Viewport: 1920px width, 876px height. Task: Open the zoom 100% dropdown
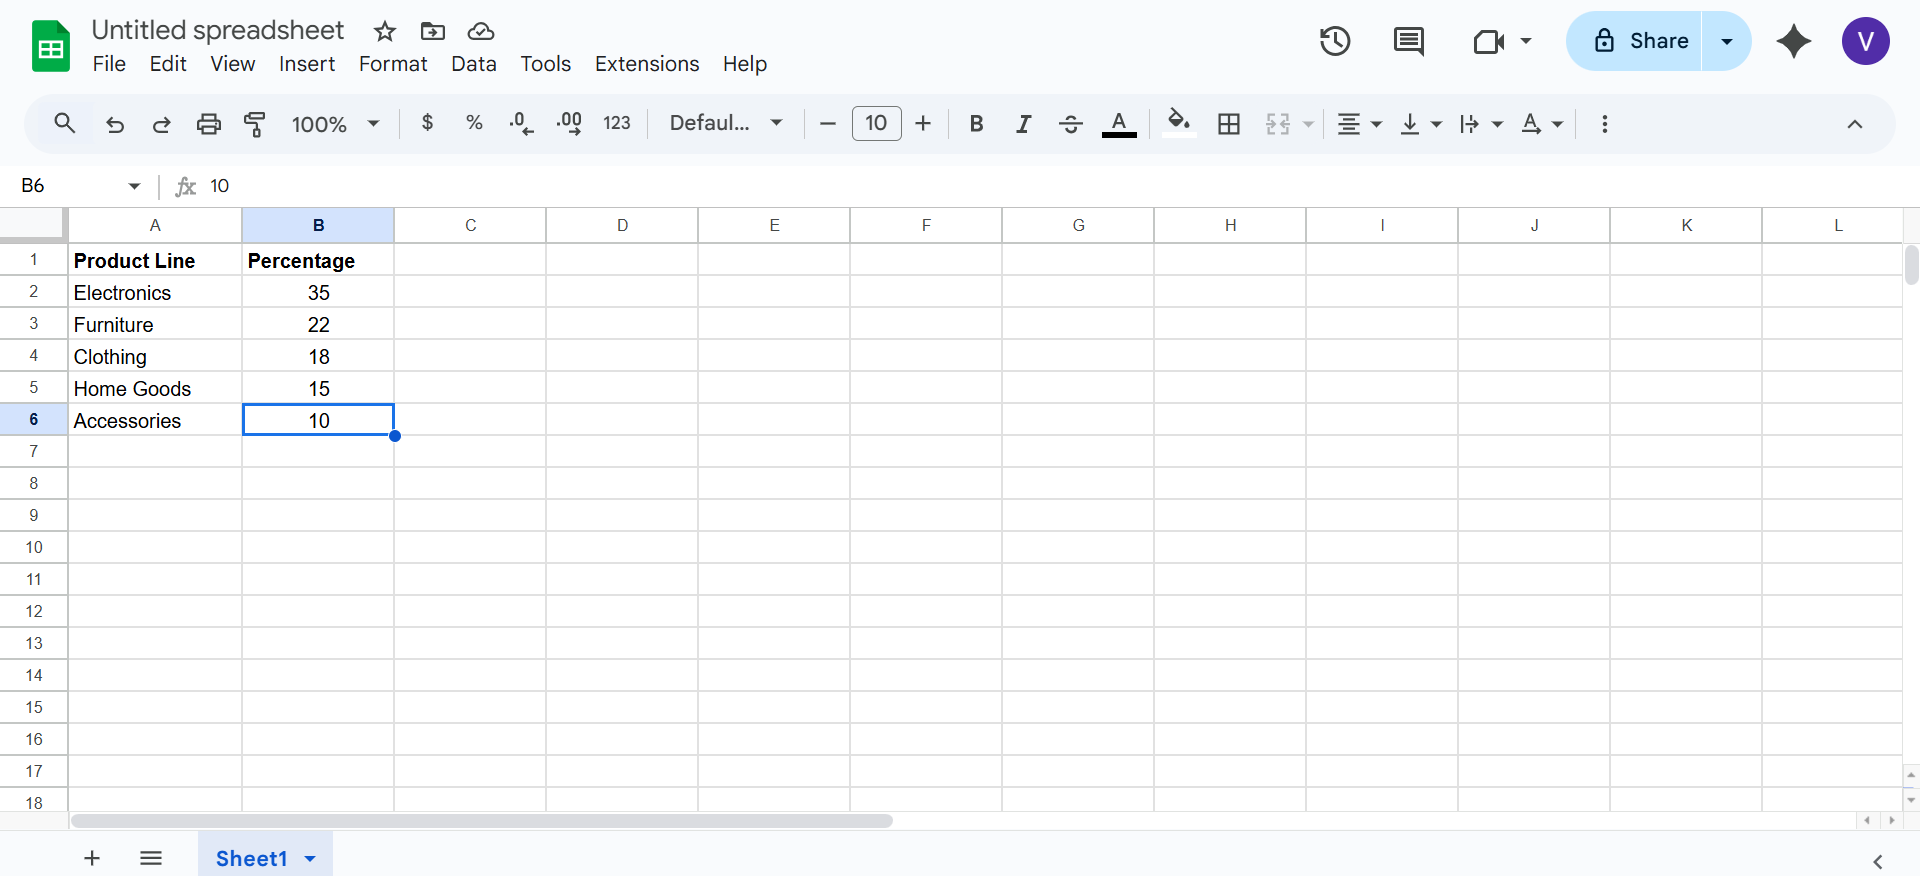(336, 124)
